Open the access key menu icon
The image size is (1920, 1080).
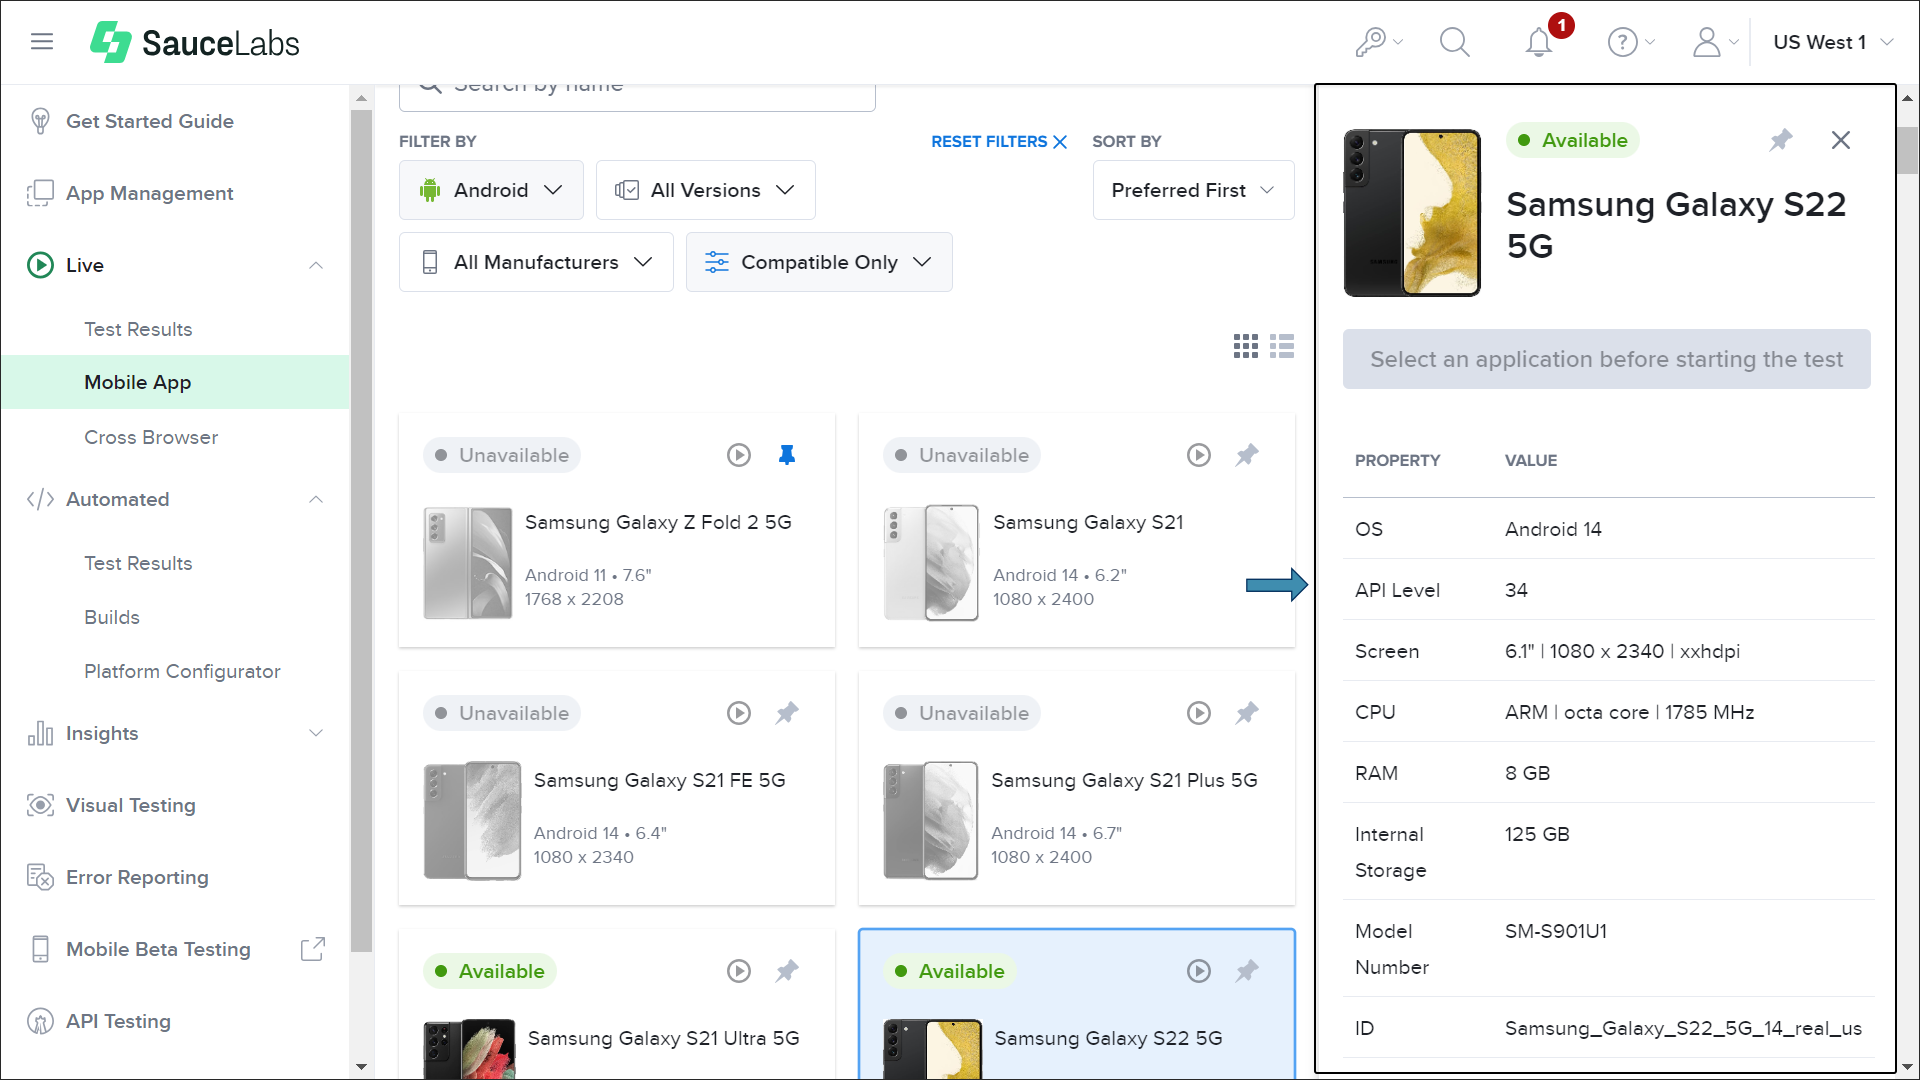(x=1379, y=42)
